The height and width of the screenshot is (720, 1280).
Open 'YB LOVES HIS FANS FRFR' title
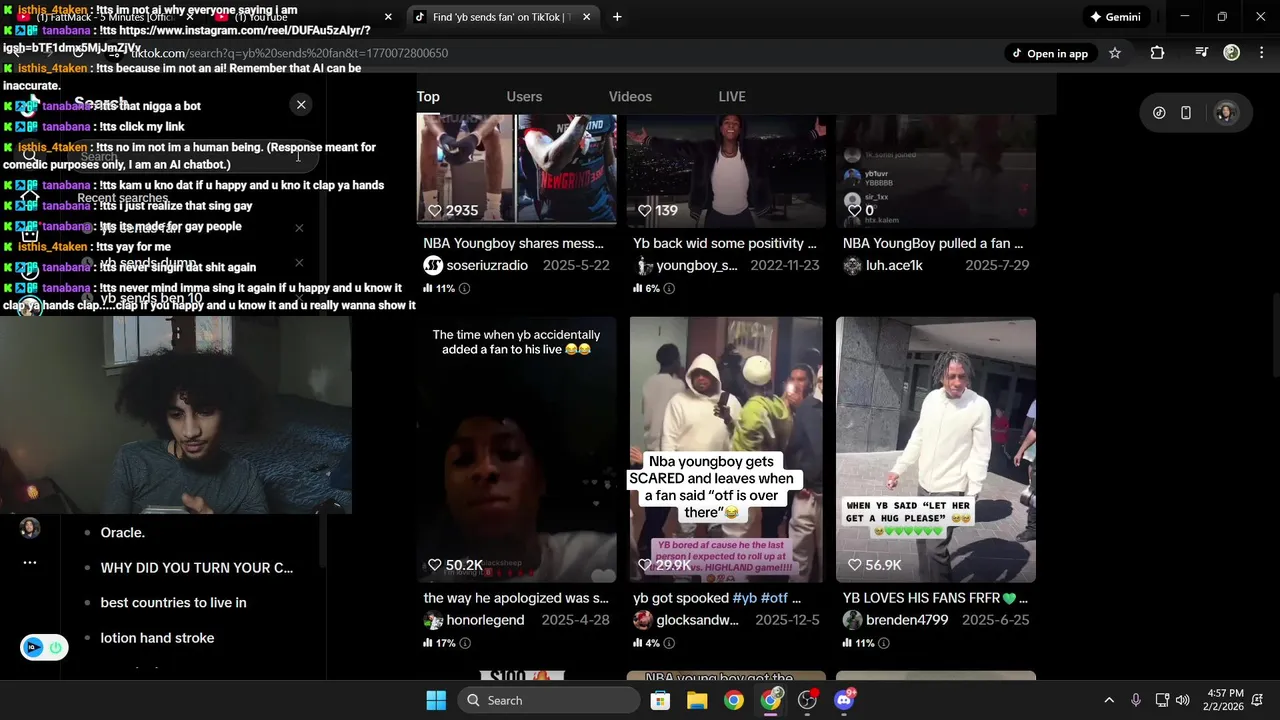pos(935,598)
